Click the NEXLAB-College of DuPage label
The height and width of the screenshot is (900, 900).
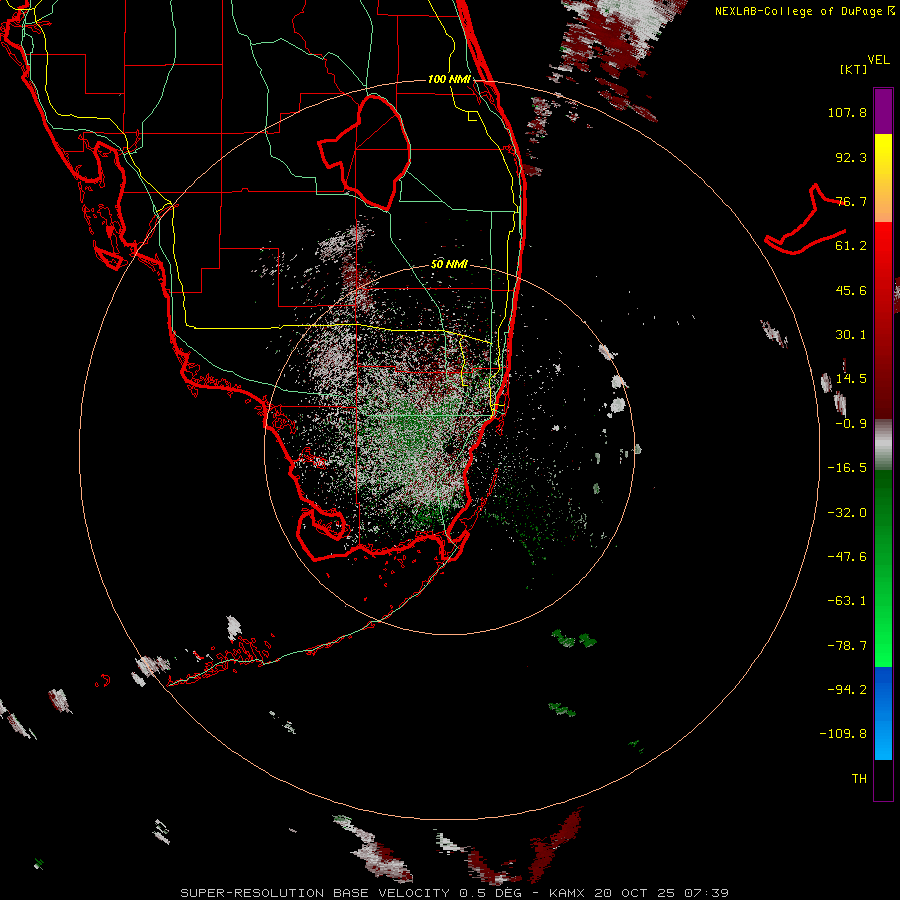click(x=804, y=11)
